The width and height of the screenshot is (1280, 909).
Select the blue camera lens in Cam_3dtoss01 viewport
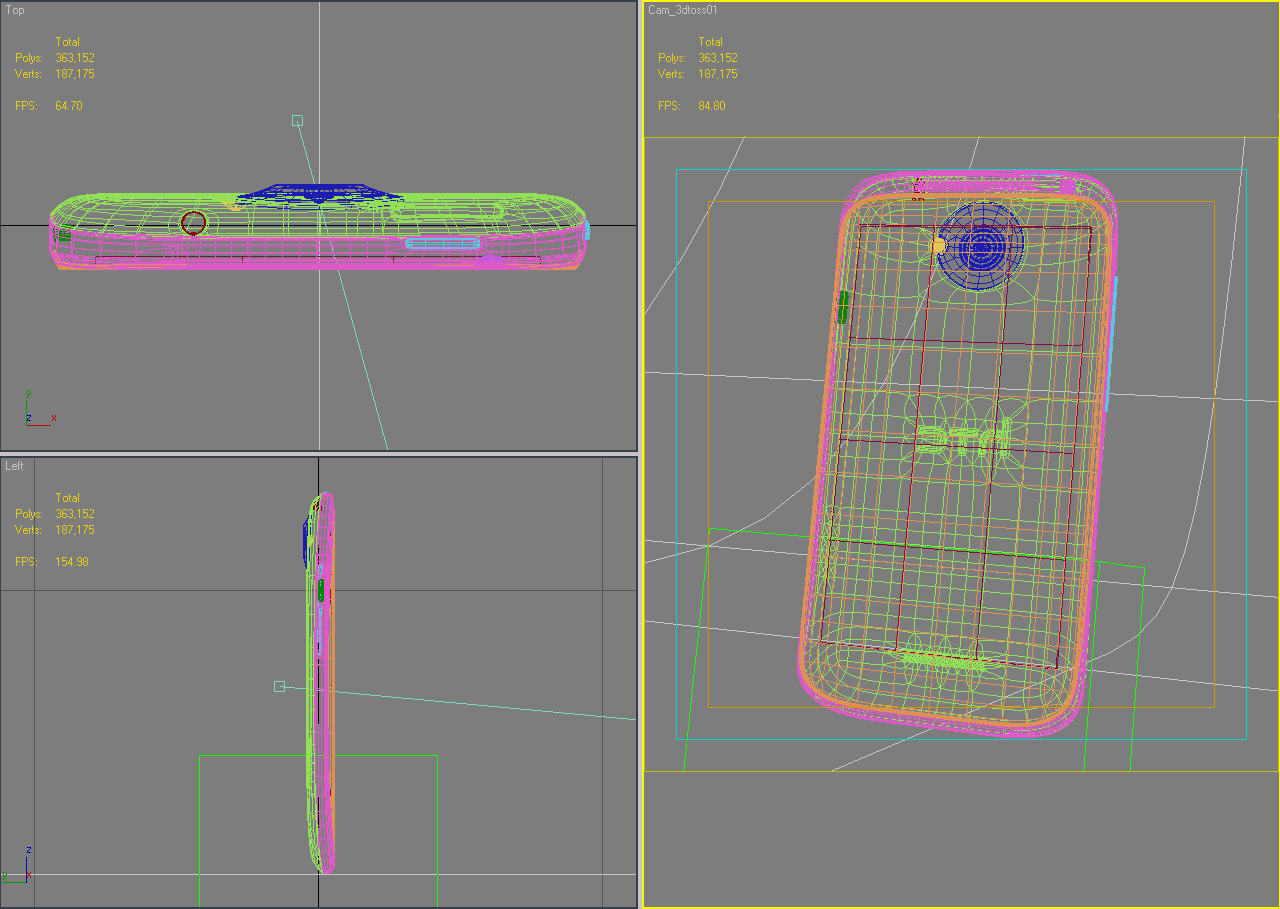pos(981,247)
